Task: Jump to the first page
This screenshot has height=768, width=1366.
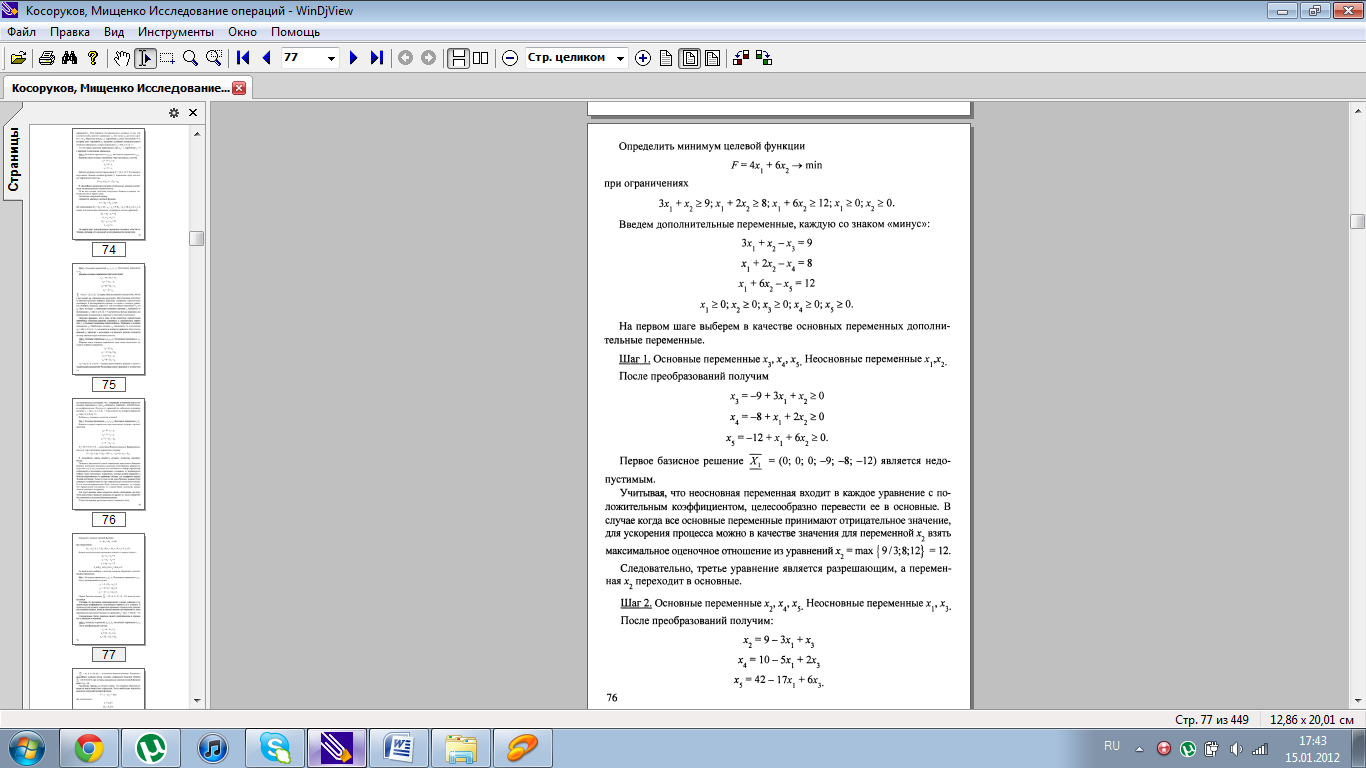Action: 243,58
